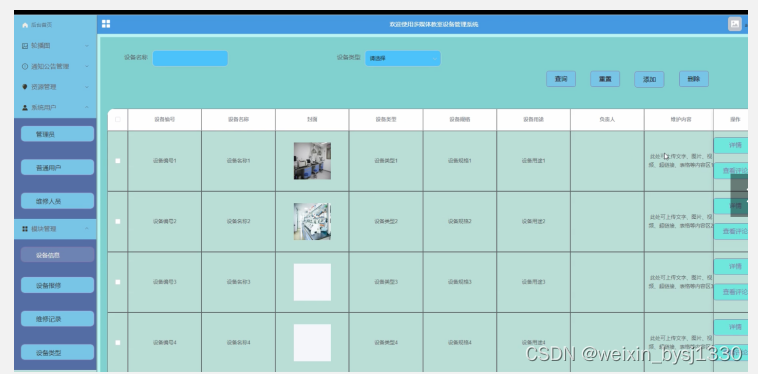Click cell 设备规格3

[x=460, y=282]
